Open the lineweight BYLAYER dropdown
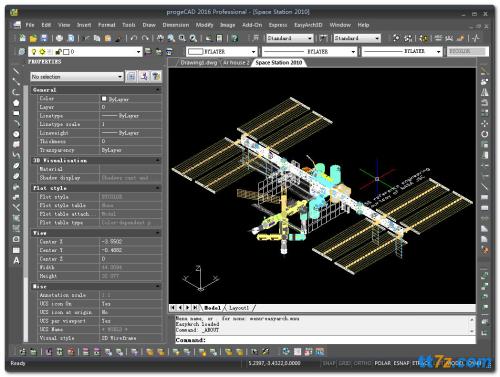Screen dimensions: 500x377 (x=439, y=52)
